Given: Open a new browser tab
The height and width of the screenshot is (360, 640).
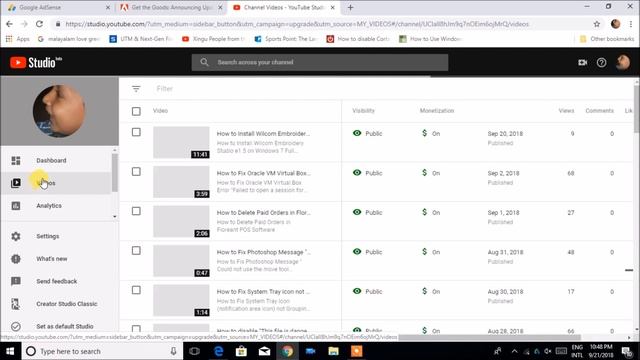Looking at the screenshot, I should coord(351,7).
